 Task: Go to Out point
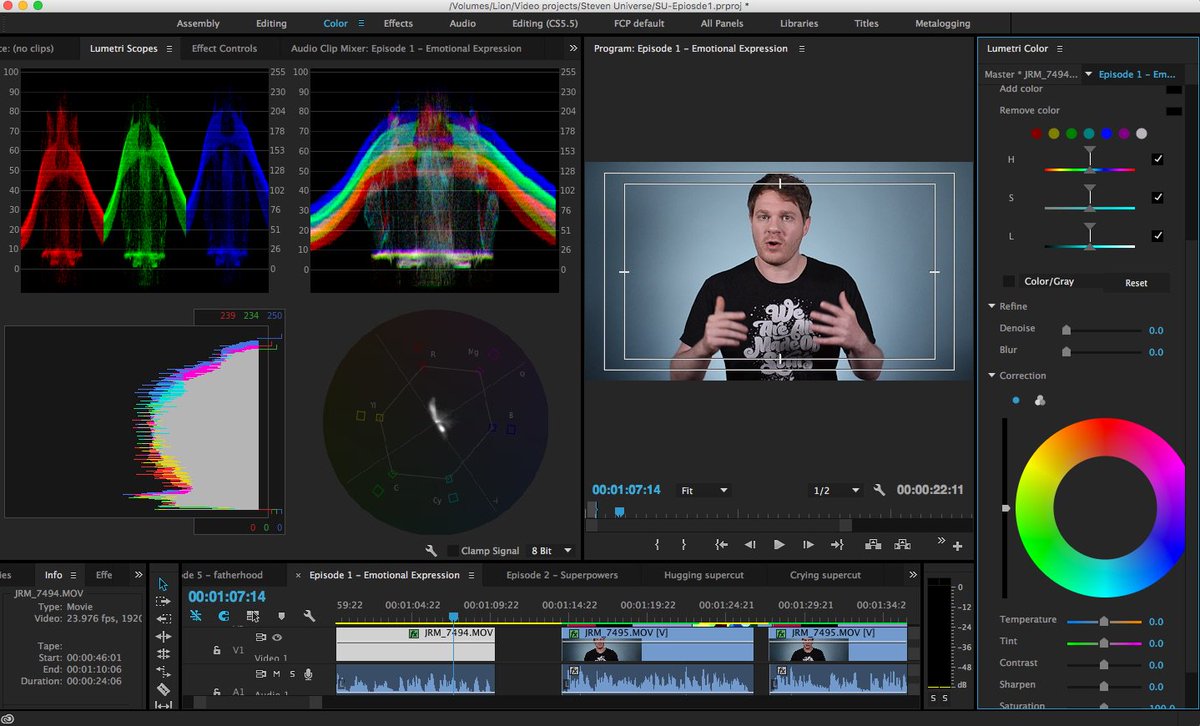pyautogui.click(x=838, y=545)
